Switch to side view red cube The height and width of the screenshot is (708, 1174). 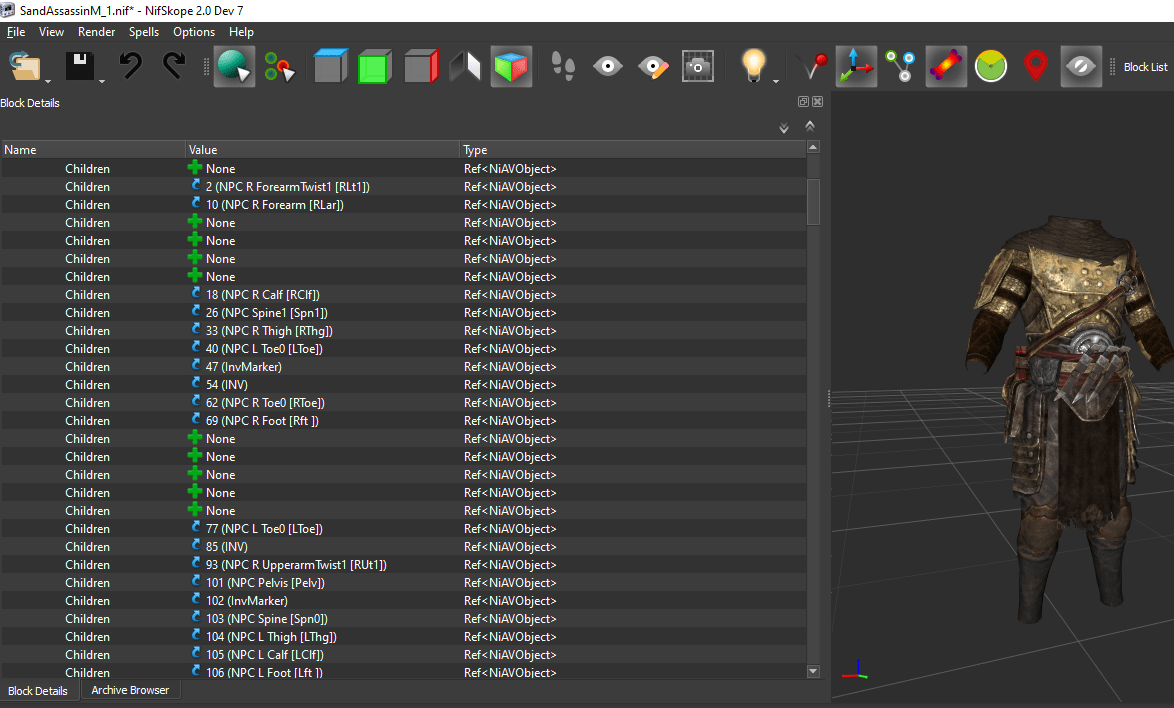421,67
